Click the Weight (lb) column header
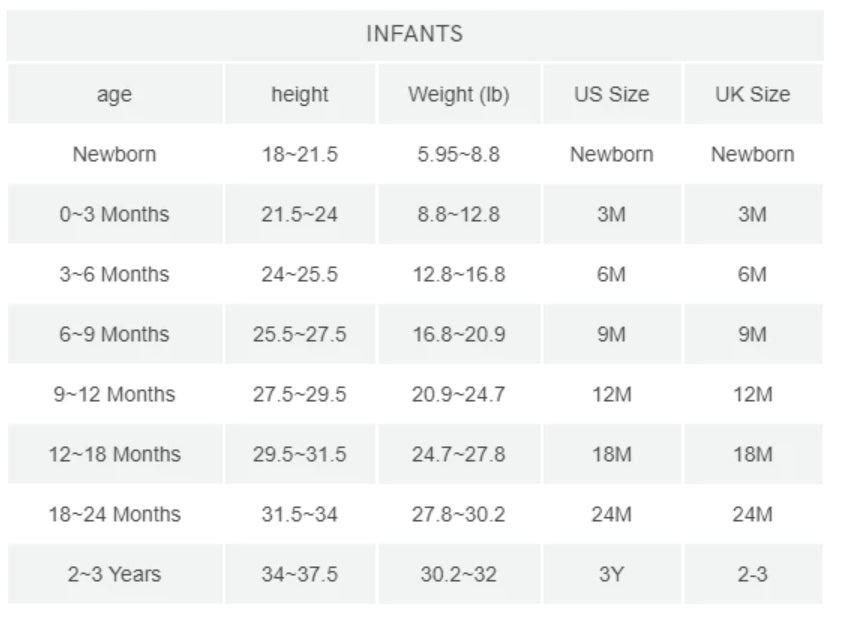 pos(458,95)
